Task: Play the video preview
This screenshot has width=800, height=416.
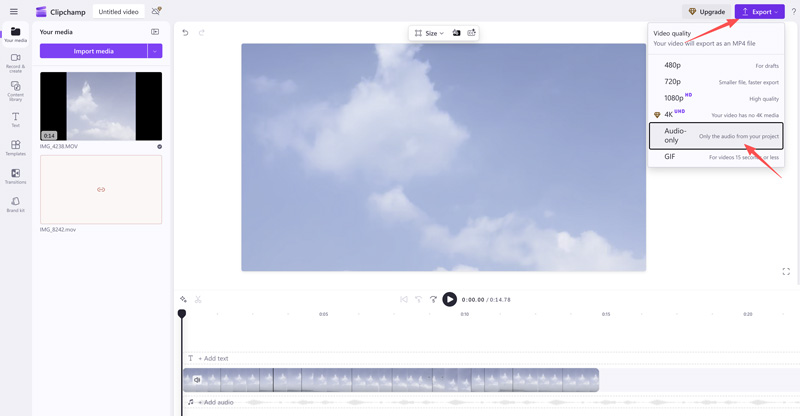Action: [x=449, y=299]
